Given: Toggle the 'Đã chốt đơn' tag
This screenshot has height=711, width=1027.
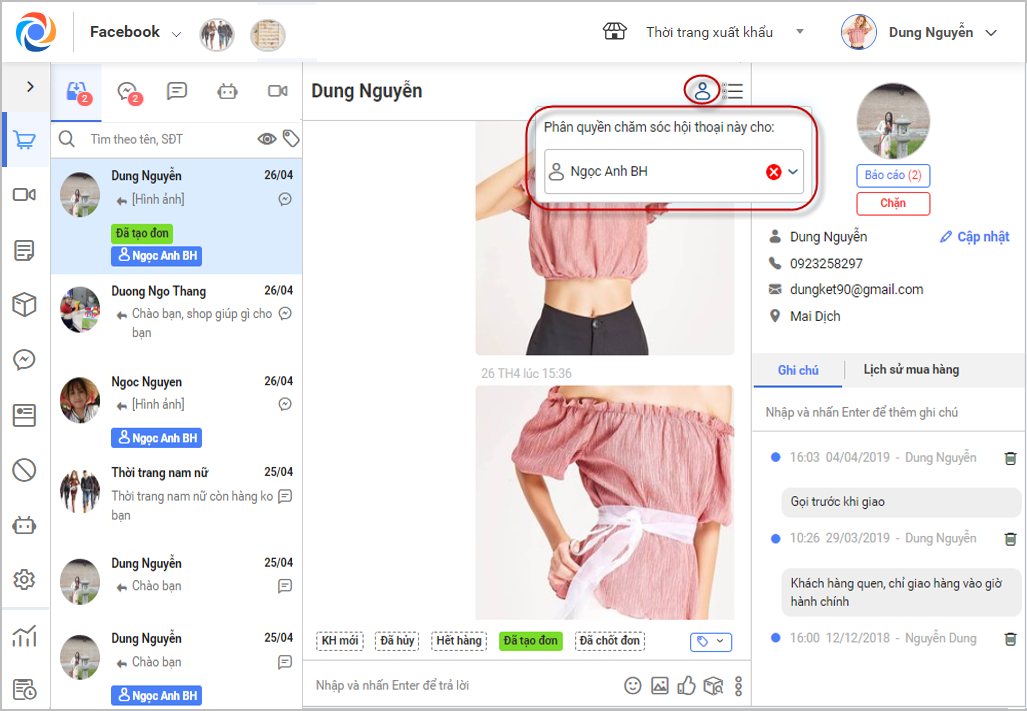Looking at the screenshot, I should pyautogui.click(x=609, y=640).
